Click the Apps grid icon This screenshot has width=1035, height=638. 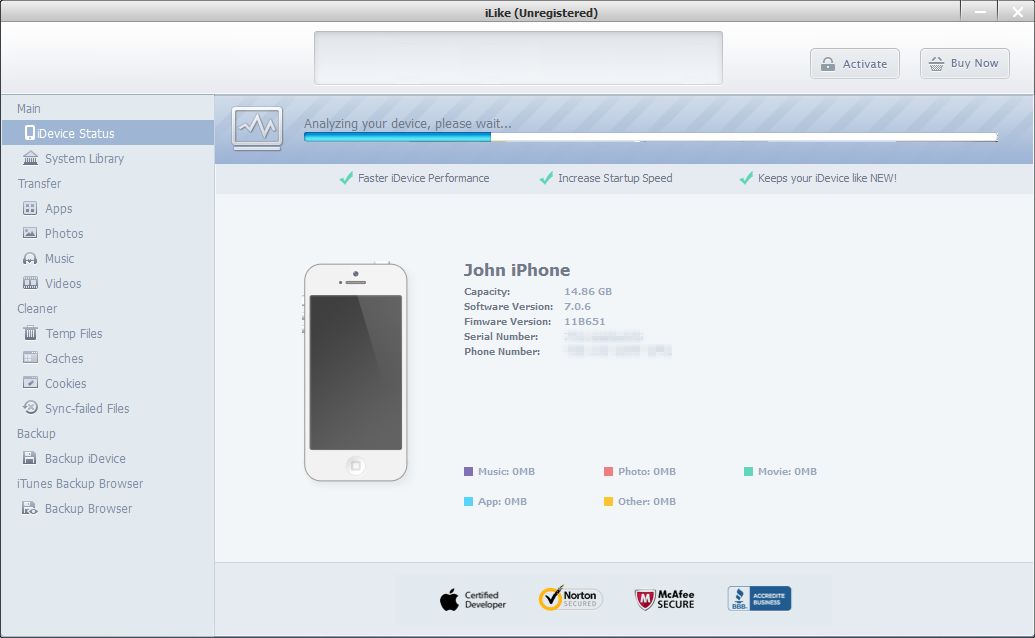click(x=30, y=208)
